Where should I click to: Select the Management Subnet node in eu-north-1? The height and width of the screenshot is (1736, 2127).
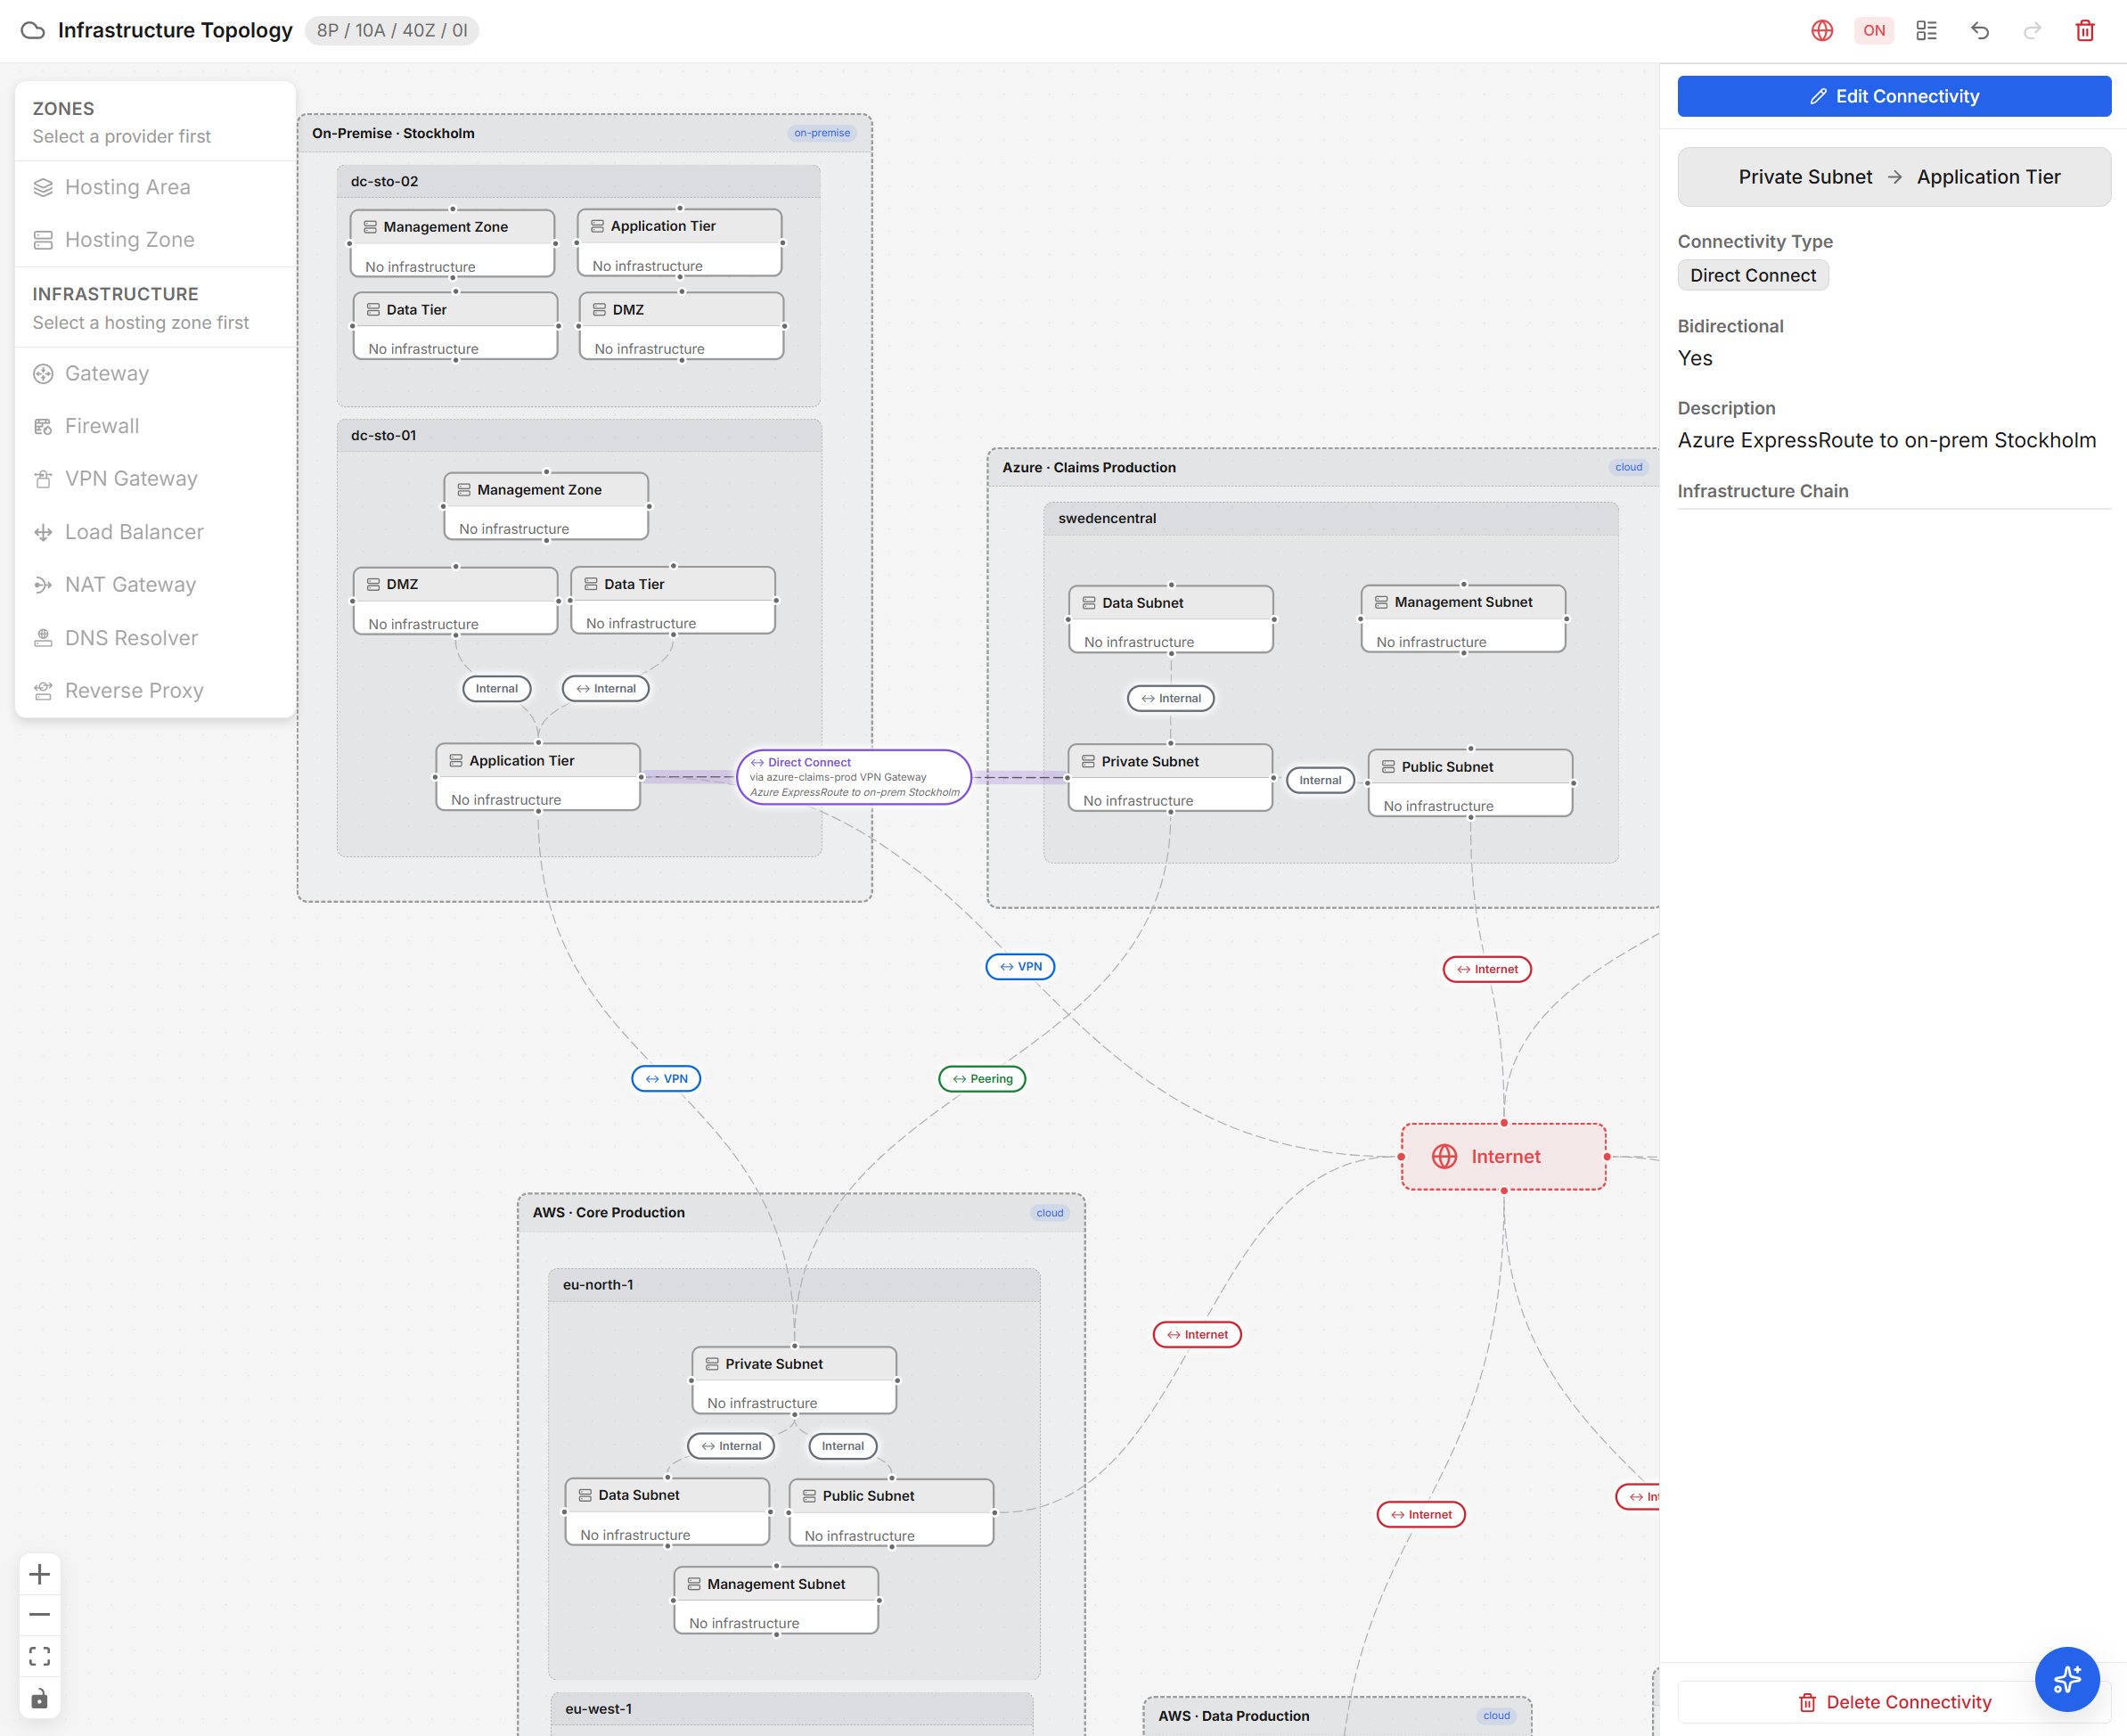click(776, 1600)
